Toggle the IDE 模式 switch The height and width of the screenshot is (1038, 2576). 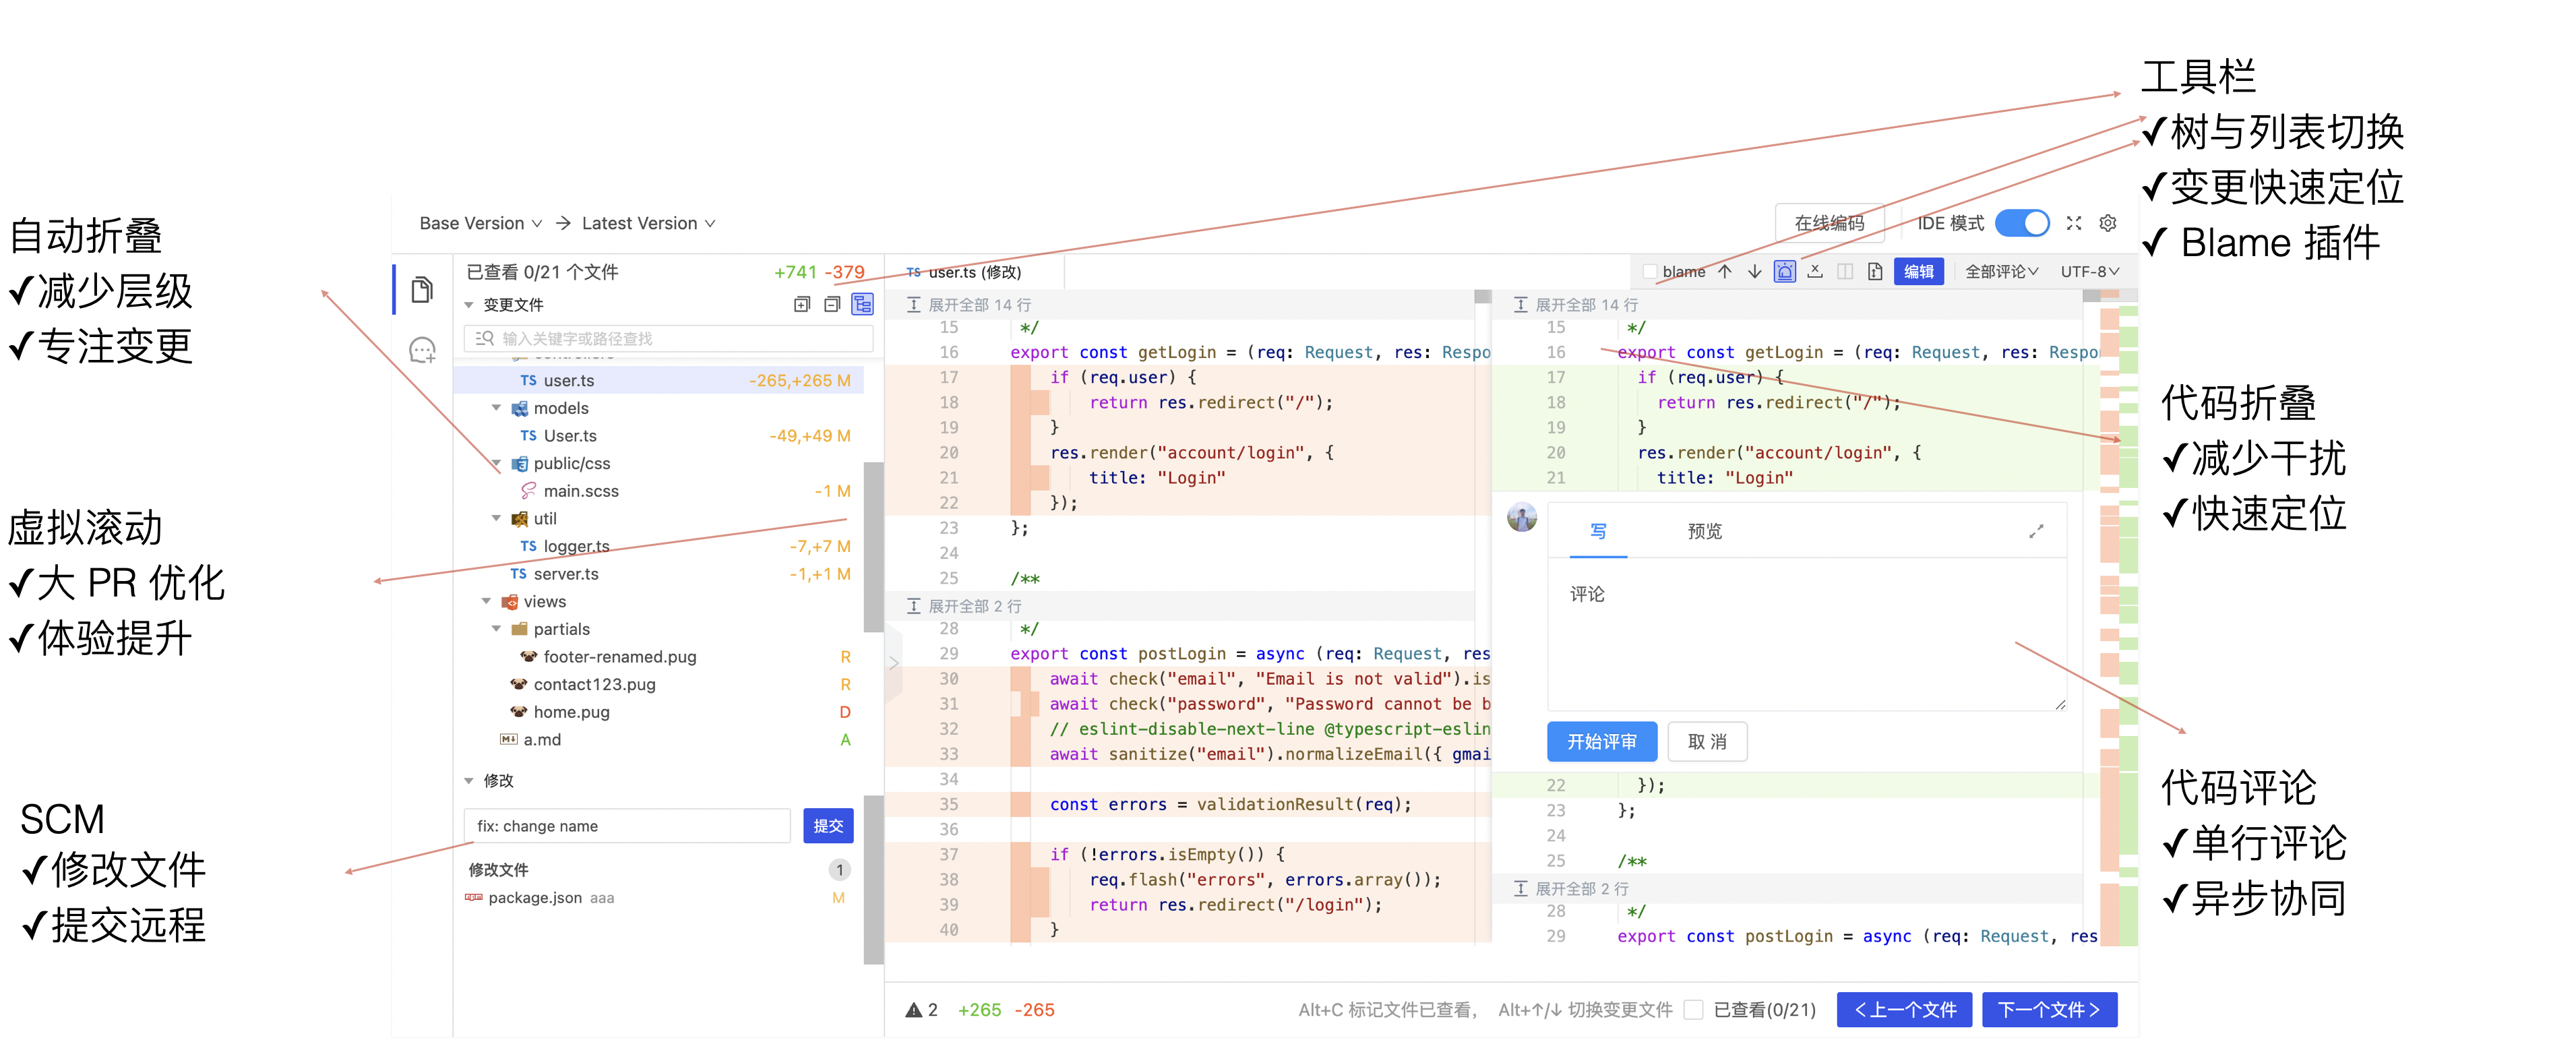2022,223
